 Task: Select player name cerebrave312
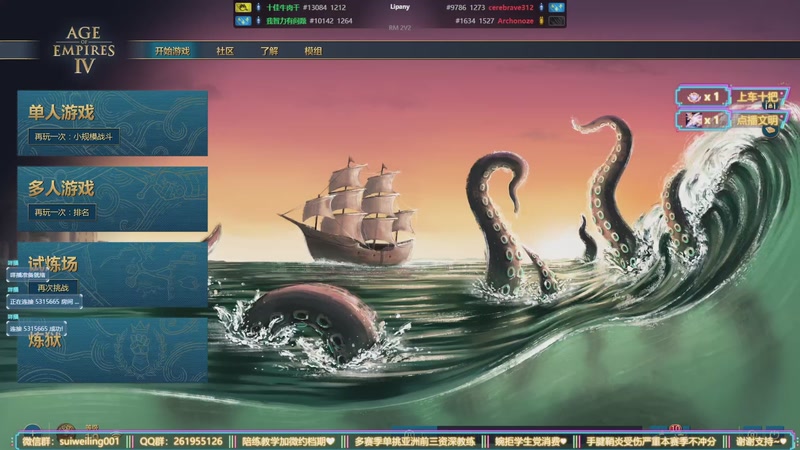(x=511, y=8)
